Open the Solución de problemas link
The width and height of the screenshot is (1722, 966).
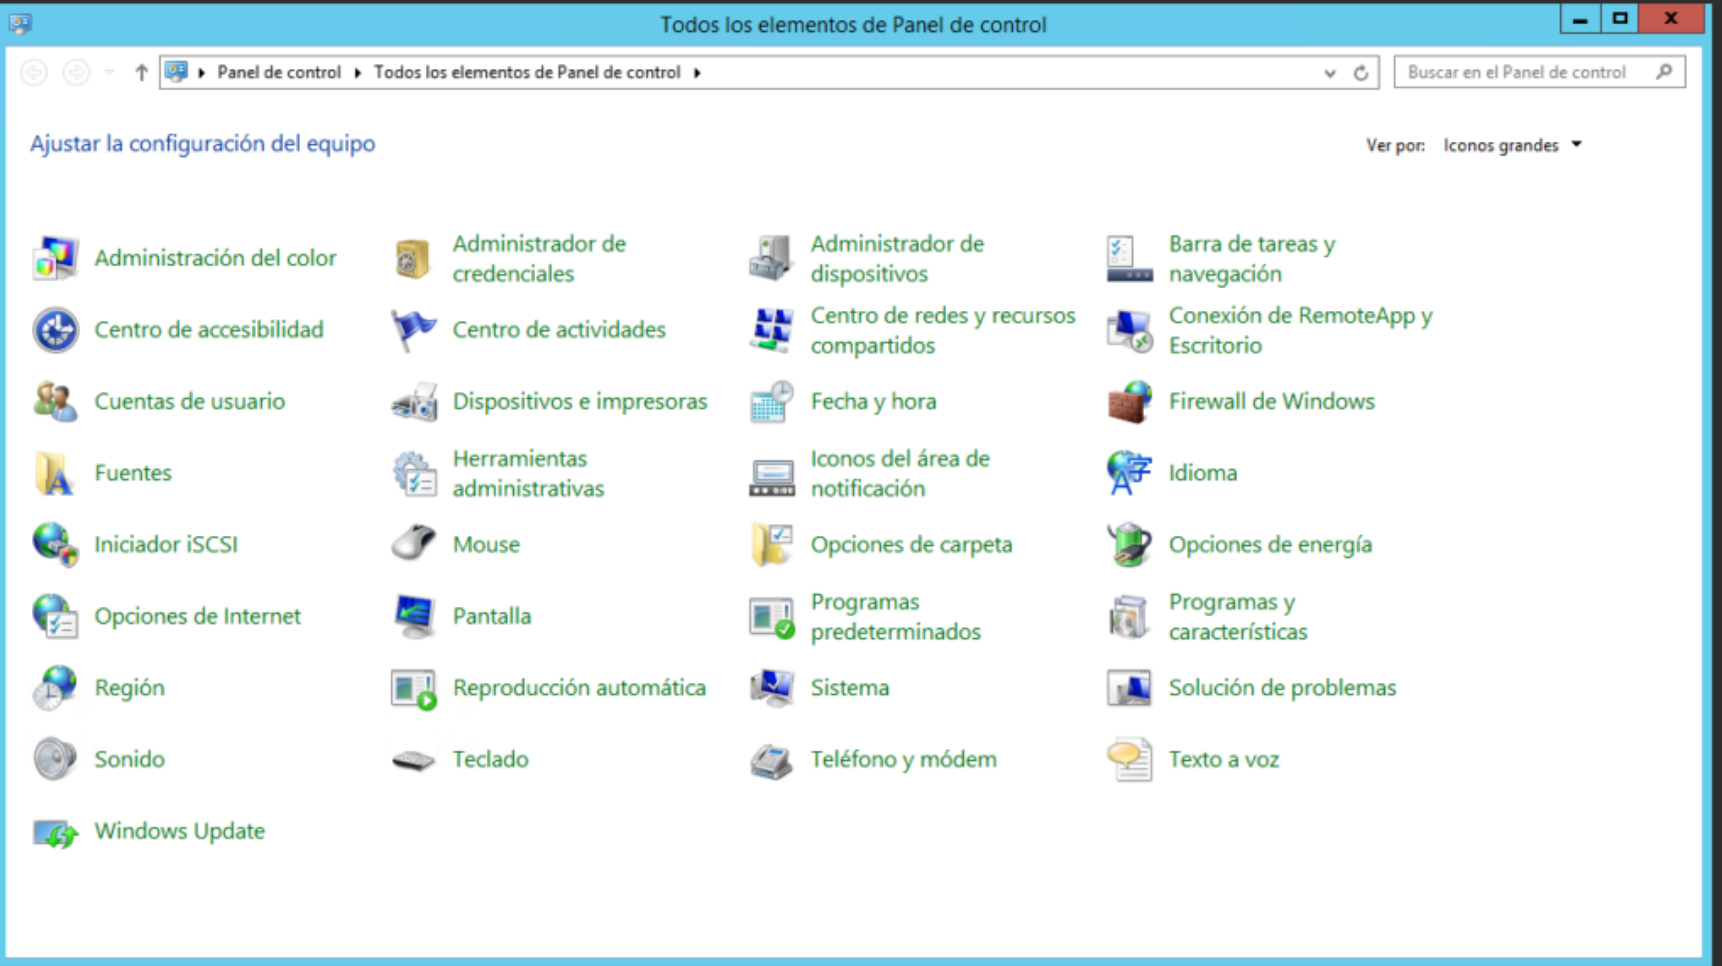coord(1282,688)
